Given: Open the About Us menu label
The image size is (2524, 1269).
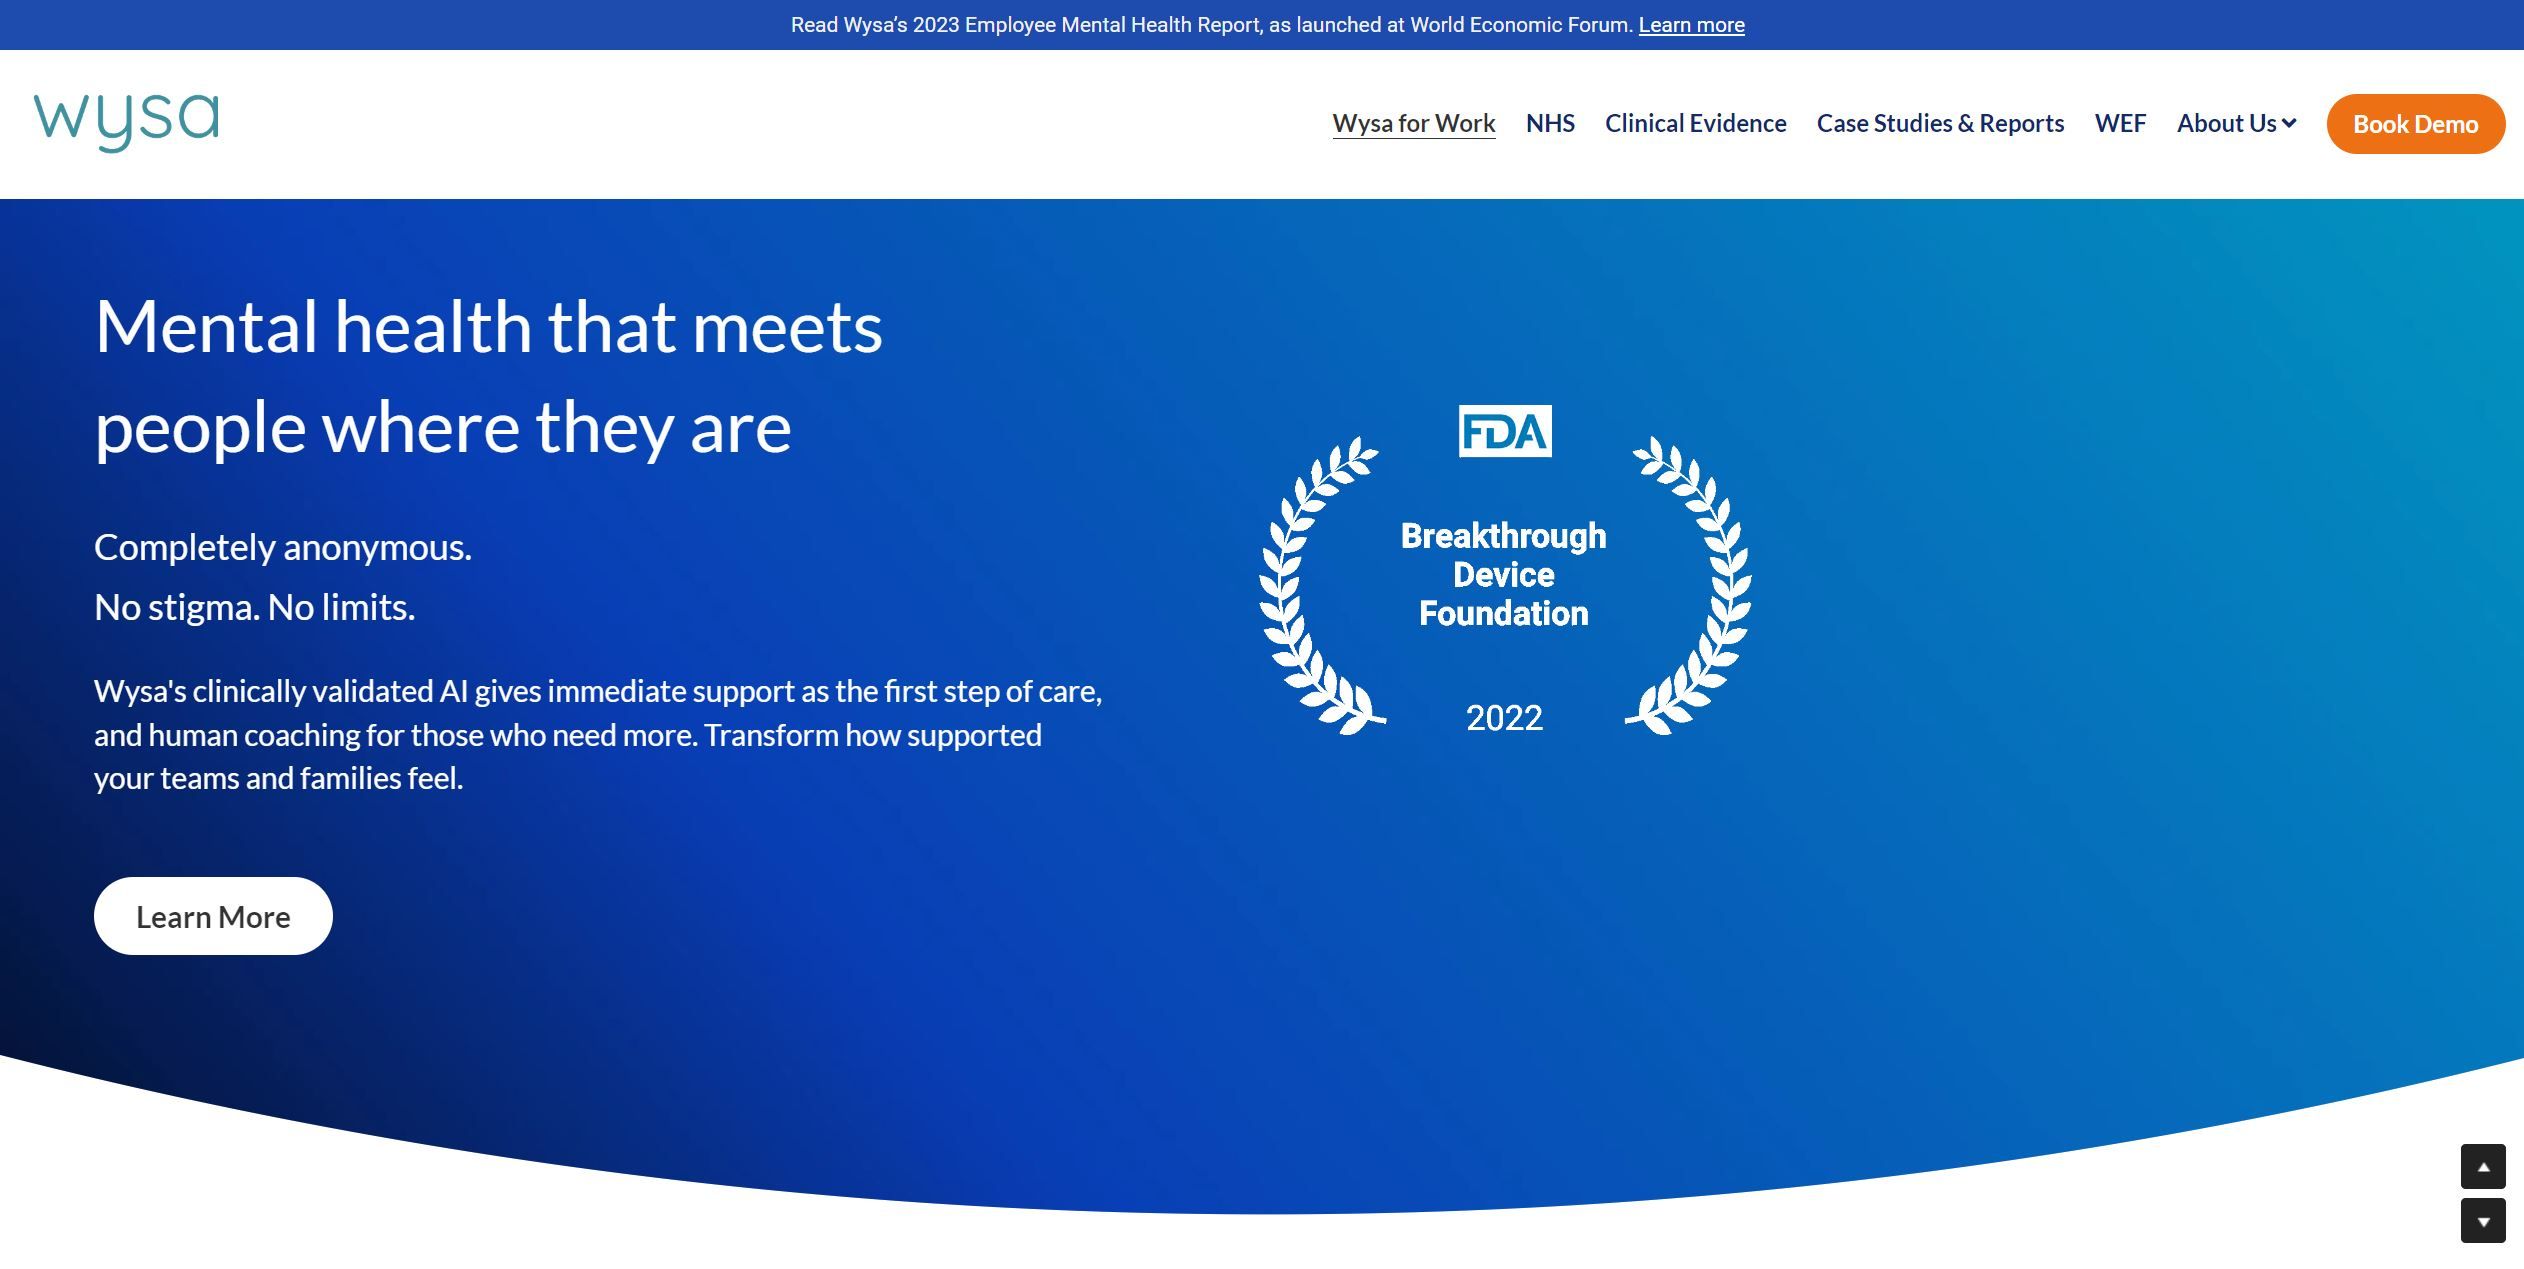Looking at the screenshot, I should click(2226, 123).
